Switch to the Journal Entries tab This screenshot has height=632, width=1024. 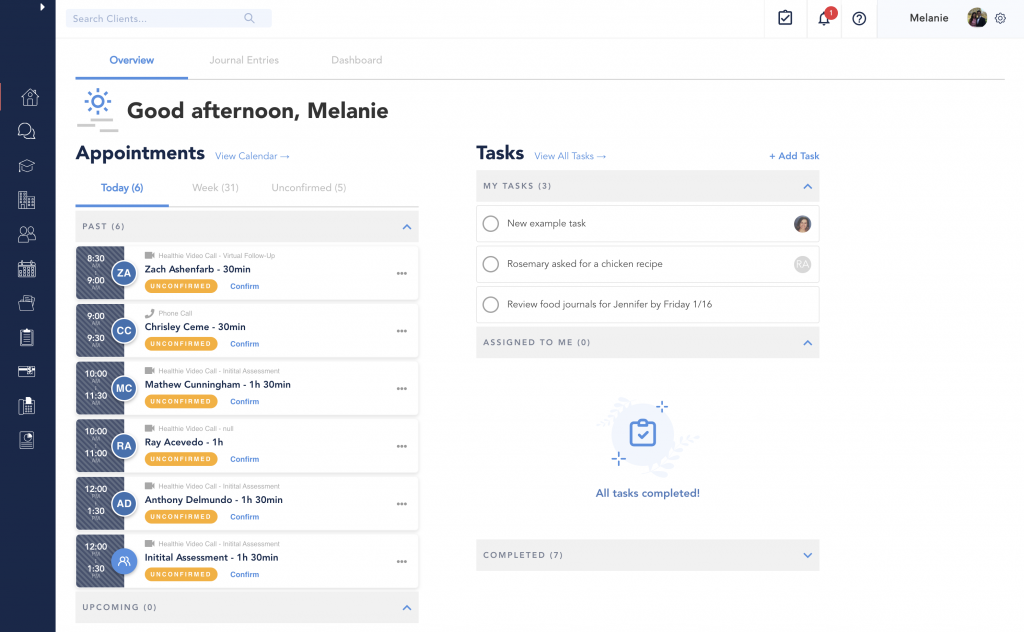pos(244,60)
